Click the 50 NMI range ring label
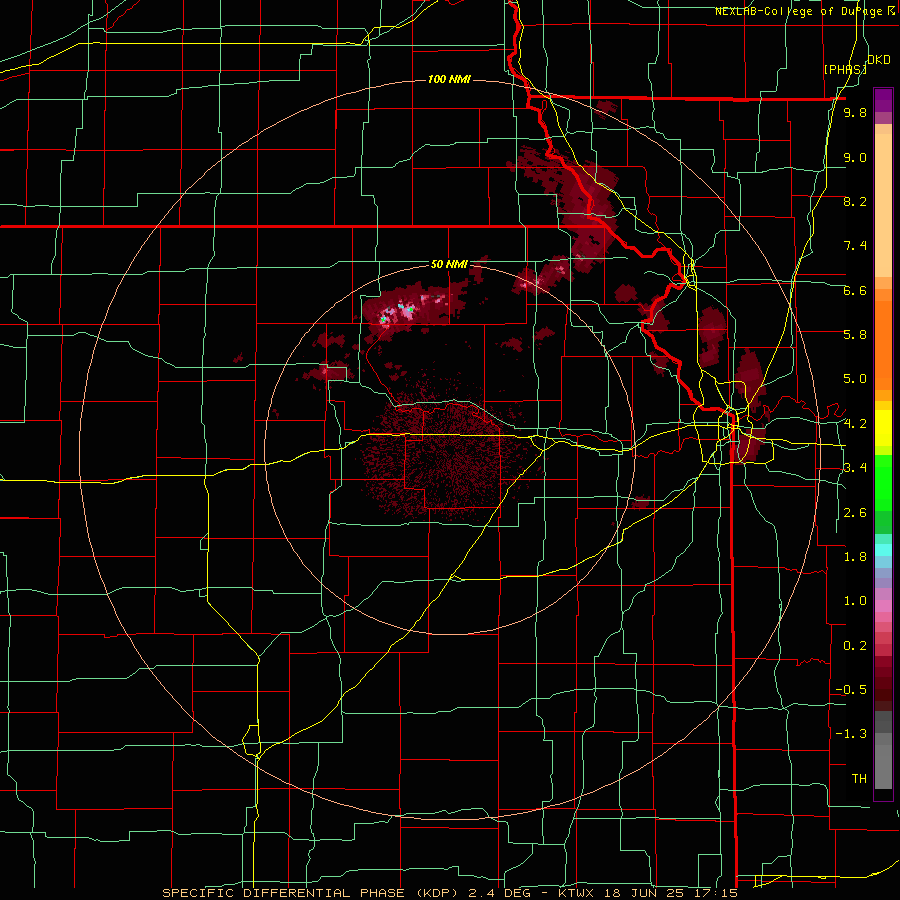 click(x=449, y=265)
